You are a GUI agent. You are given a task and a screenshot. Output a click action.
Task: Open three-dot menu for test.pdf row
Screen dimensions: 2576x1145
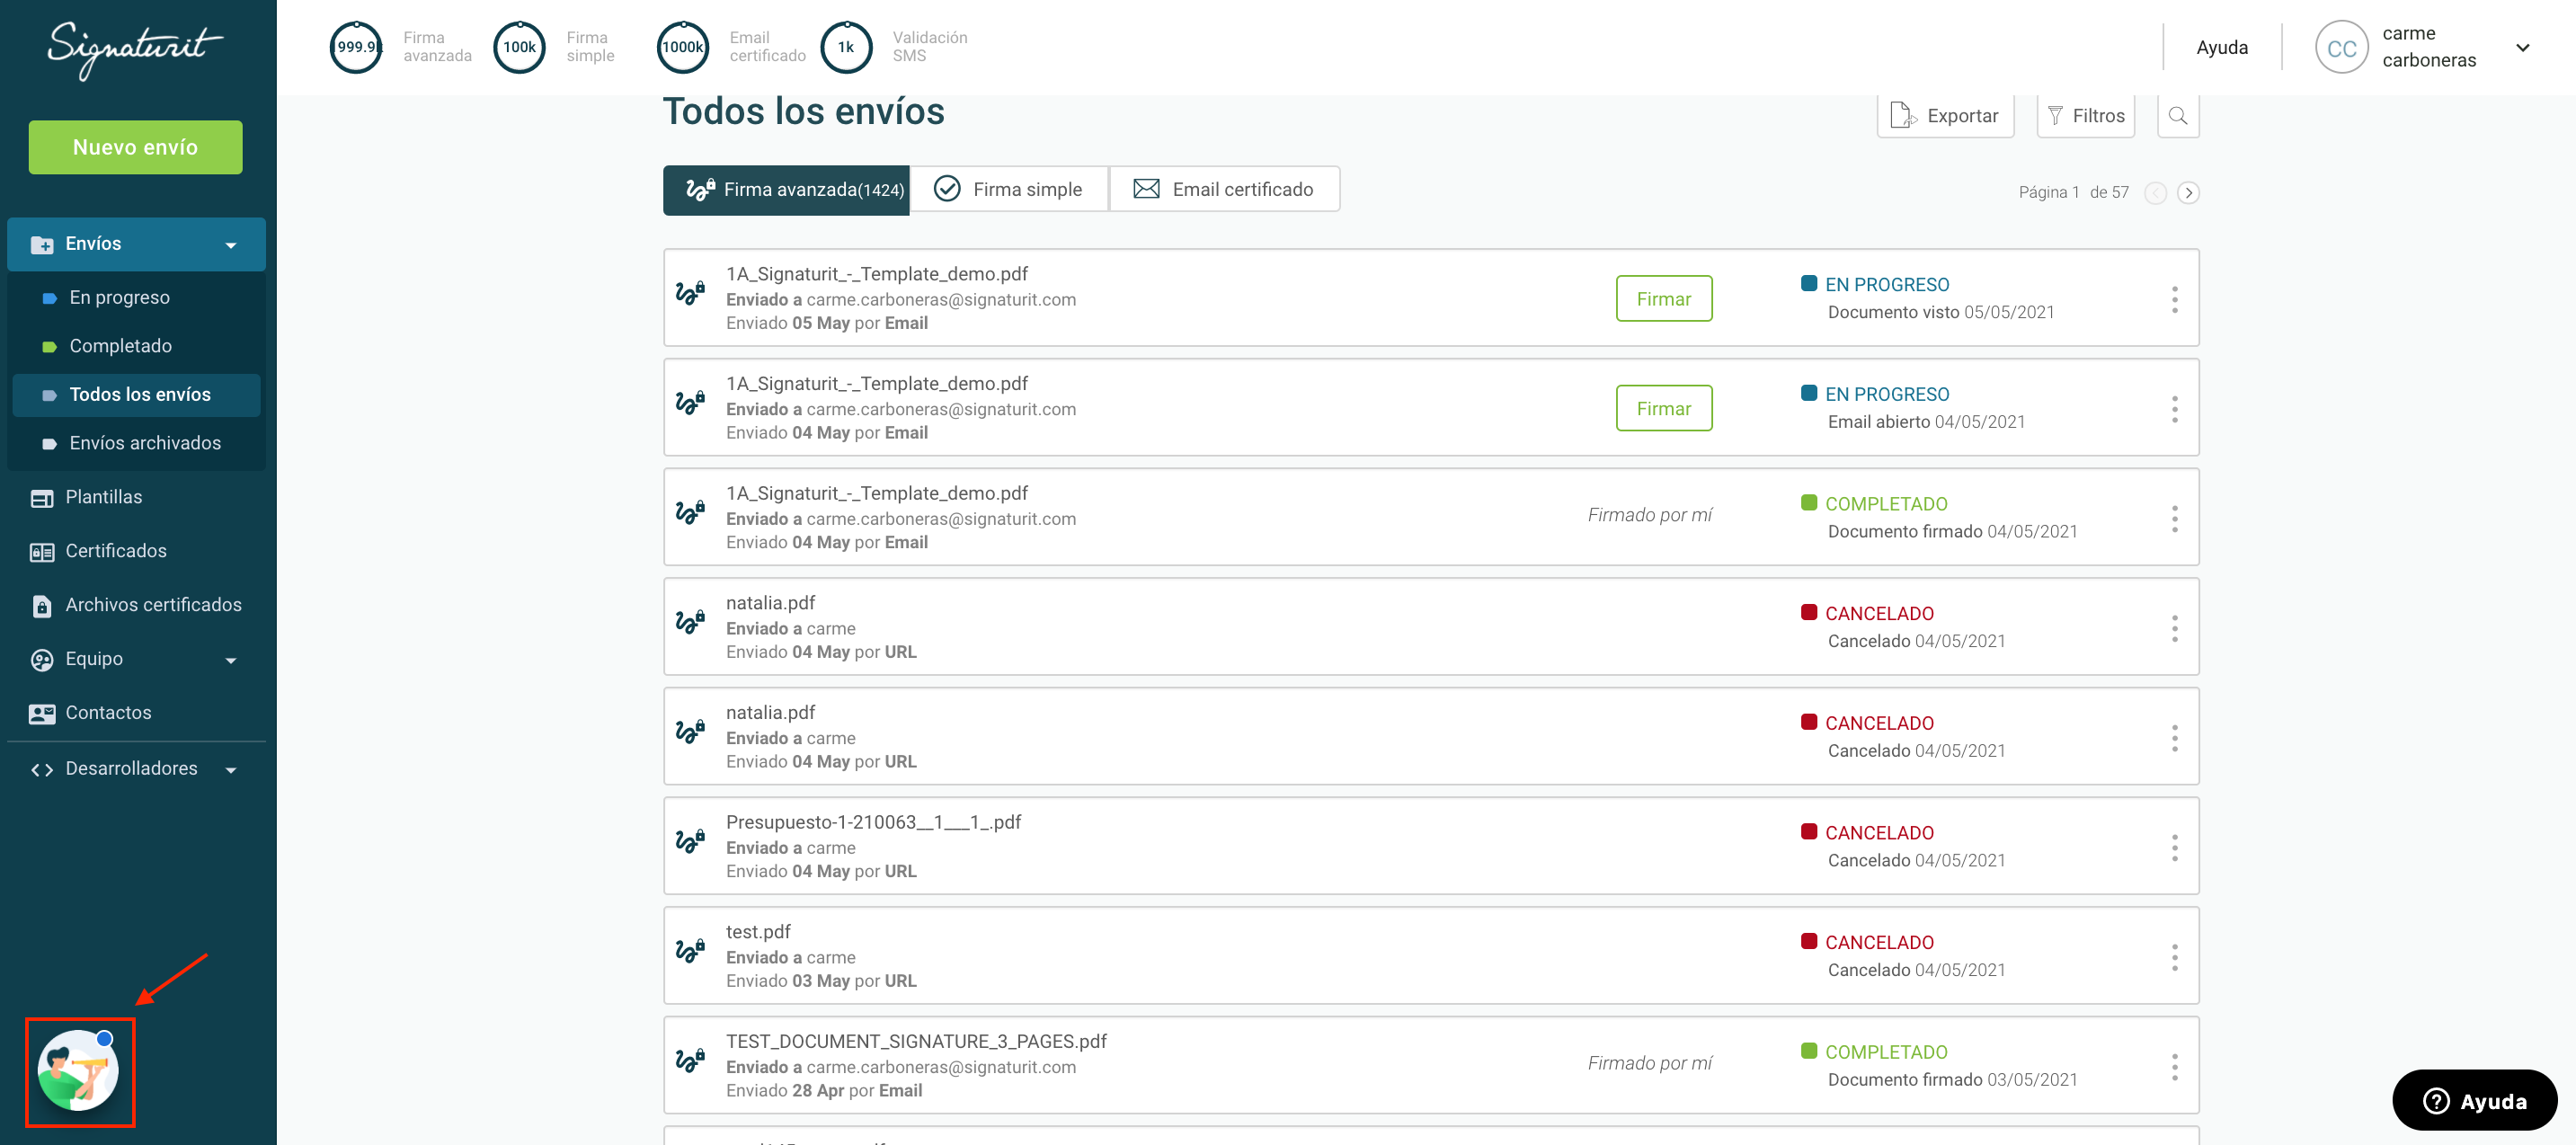pos(2174,957)
